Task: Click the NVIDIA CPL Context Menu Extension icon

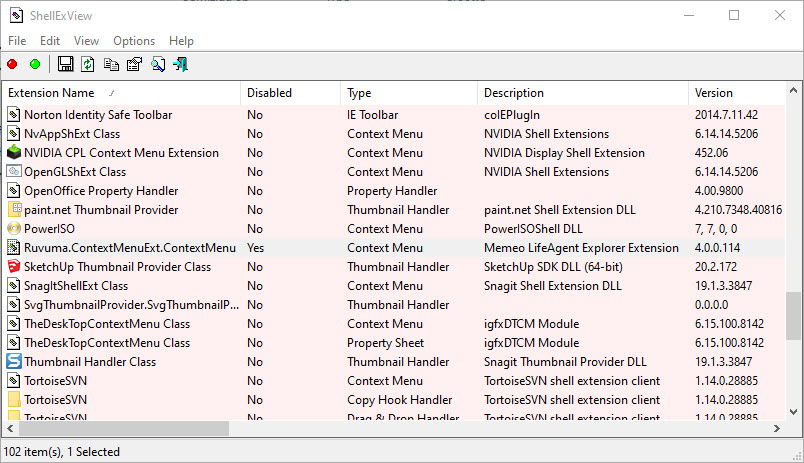Action: tap(14, 153)
